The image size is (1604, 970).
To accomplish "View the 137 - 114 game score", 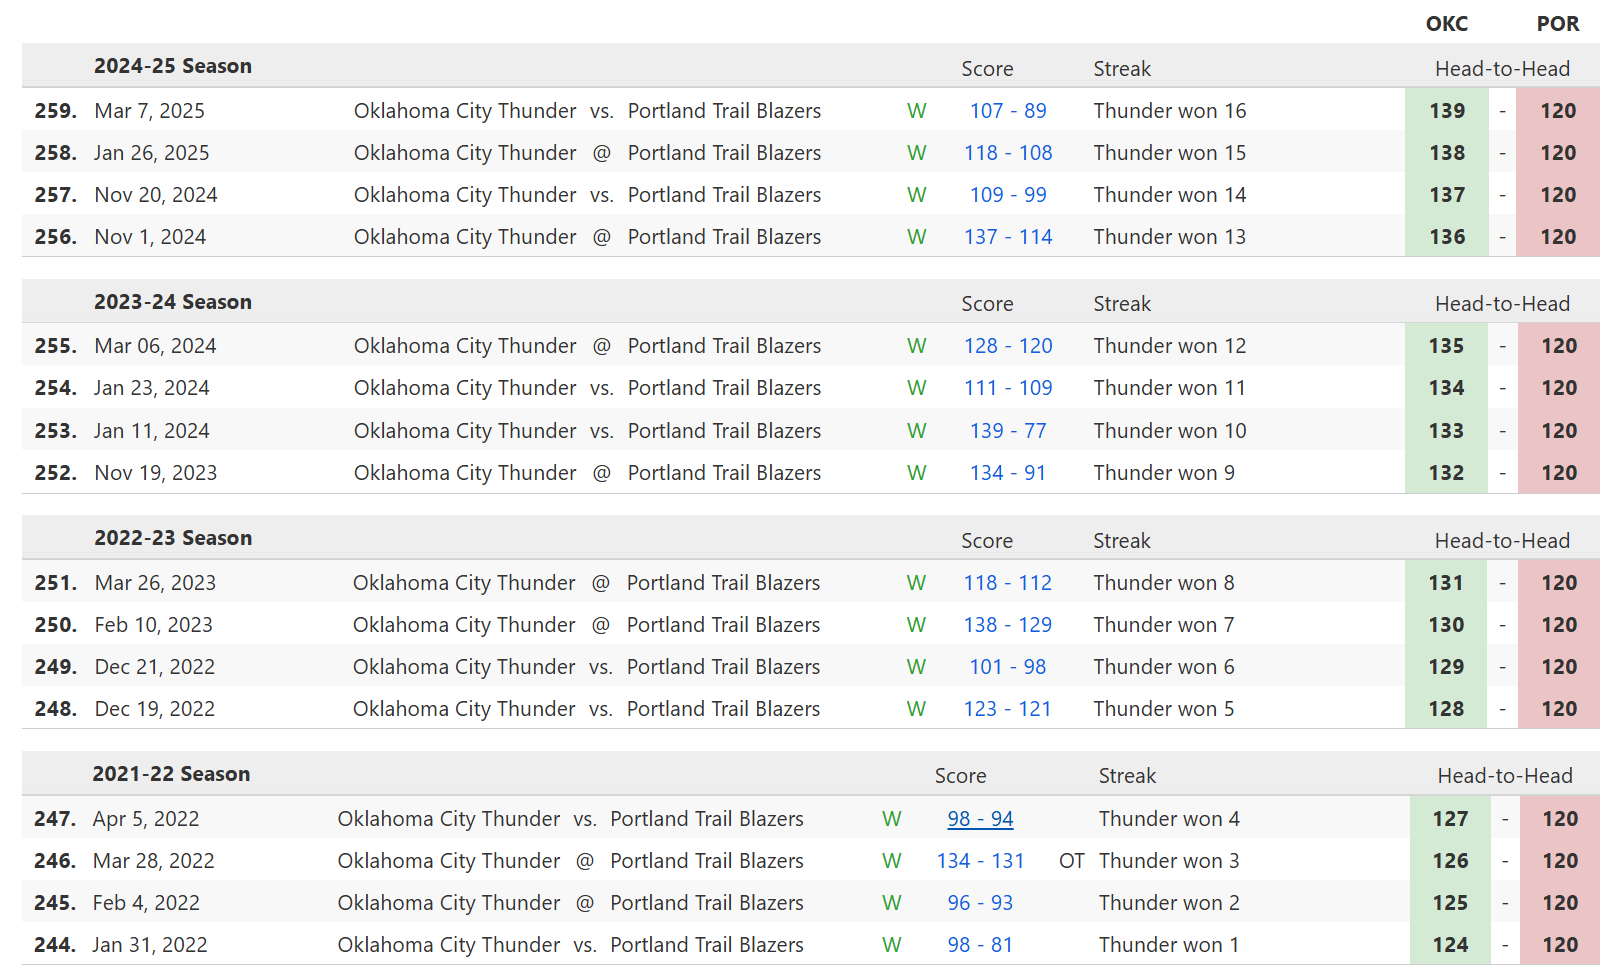I will tap(1008, 237).
